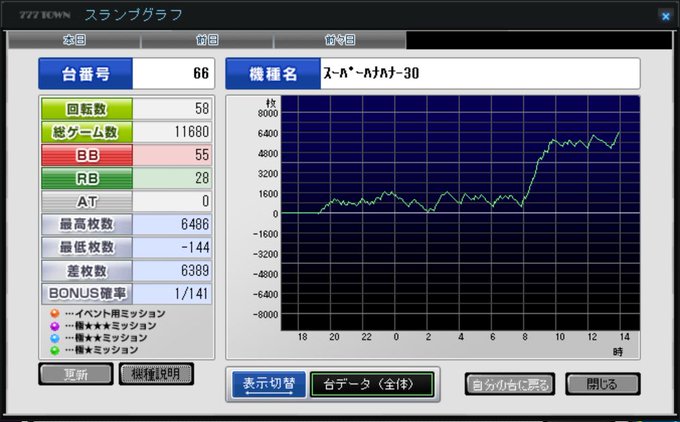Click the -8000 y-axis label

click(x=266, y=314)
